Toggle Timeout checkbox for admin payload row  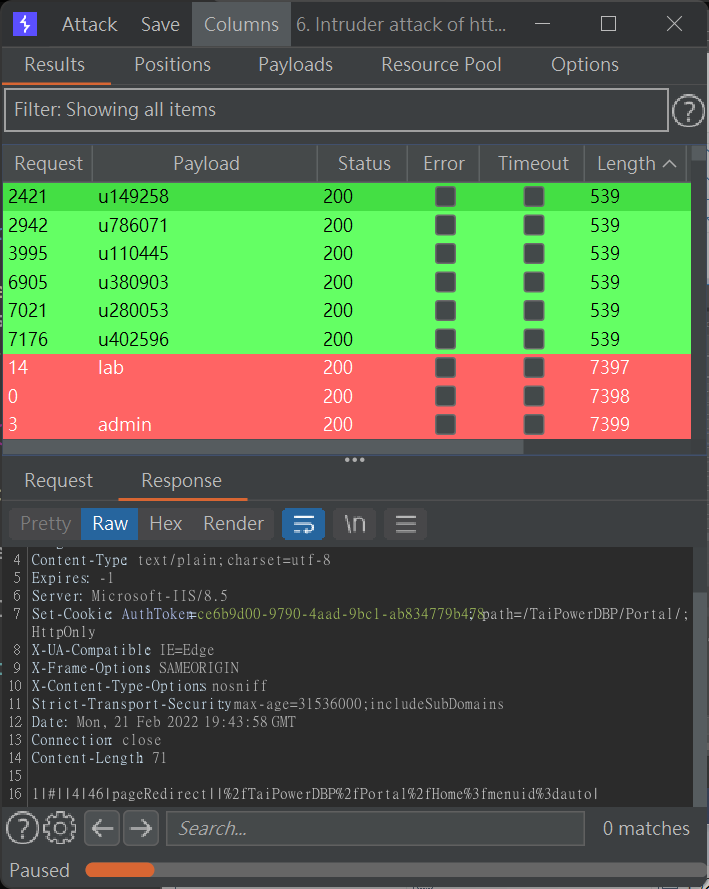[533, 425]
